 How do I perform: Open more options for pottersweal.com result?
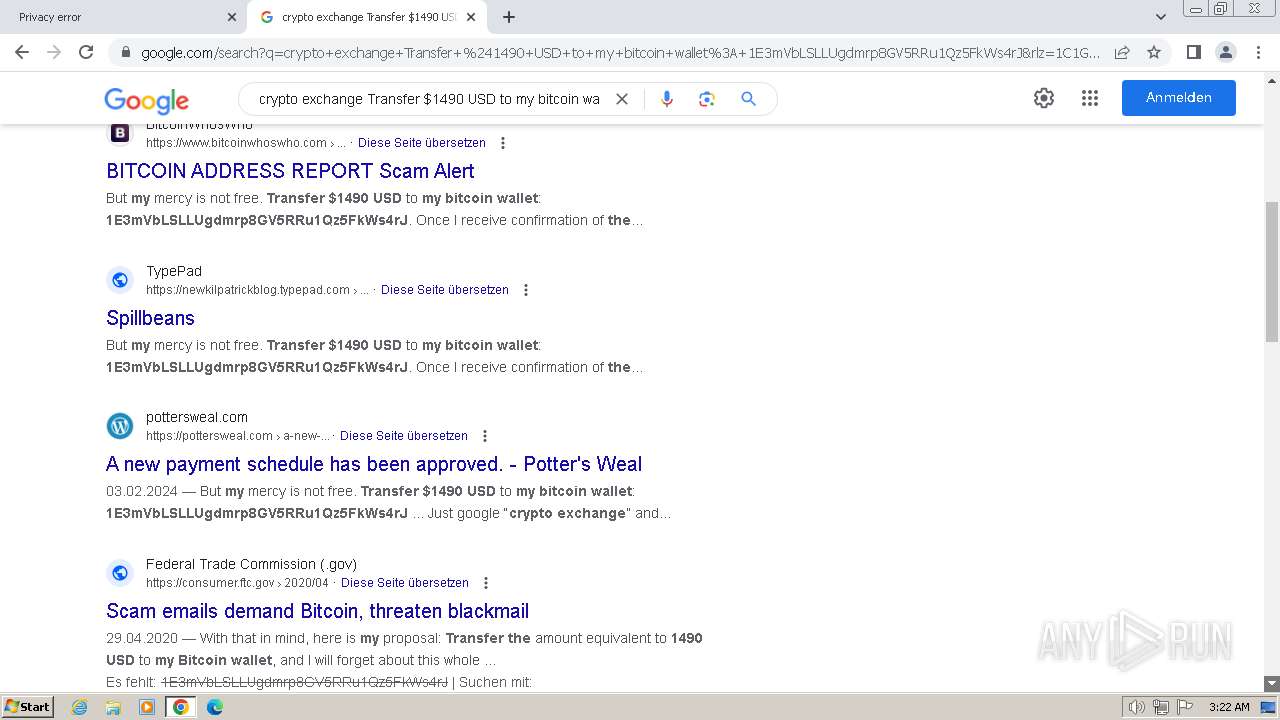(485, 436)
